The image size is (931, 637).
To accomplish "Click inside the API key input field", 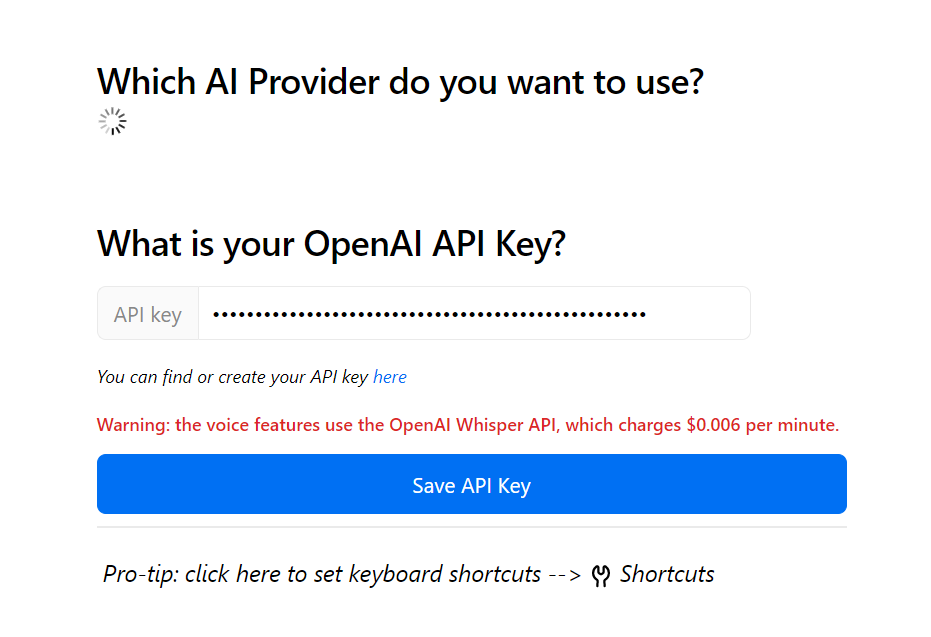I will click(x=470, y=313).
